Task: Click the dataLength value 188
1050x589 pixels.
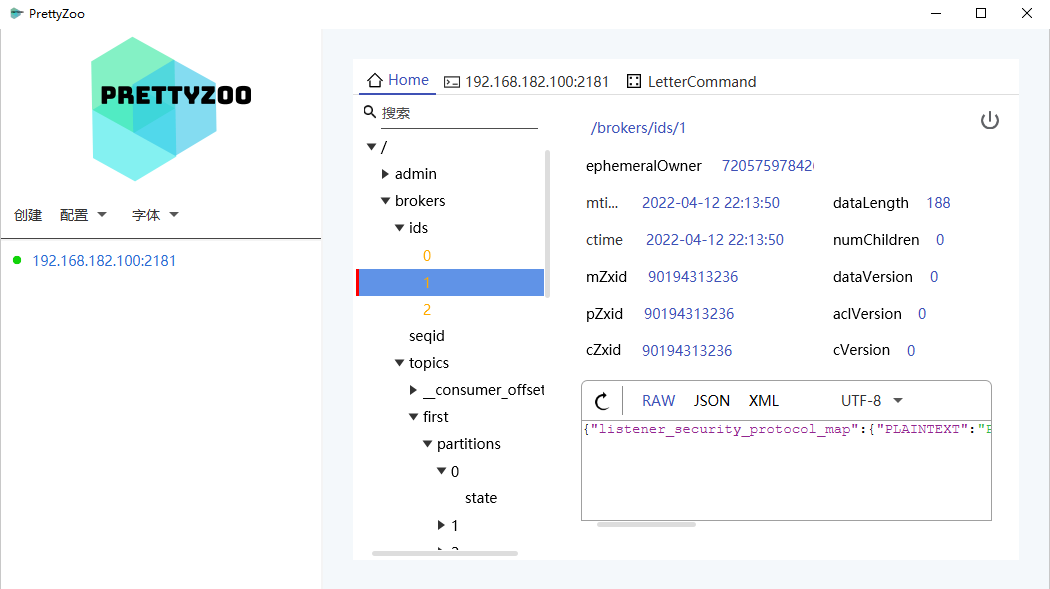Action: coord(938,203)
